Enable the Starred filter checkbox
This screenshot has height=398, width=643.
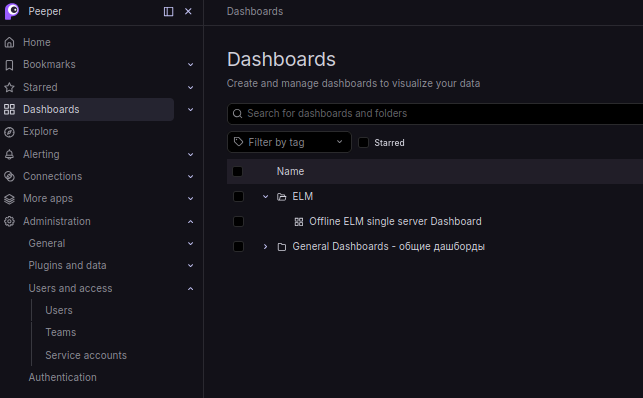363,143
